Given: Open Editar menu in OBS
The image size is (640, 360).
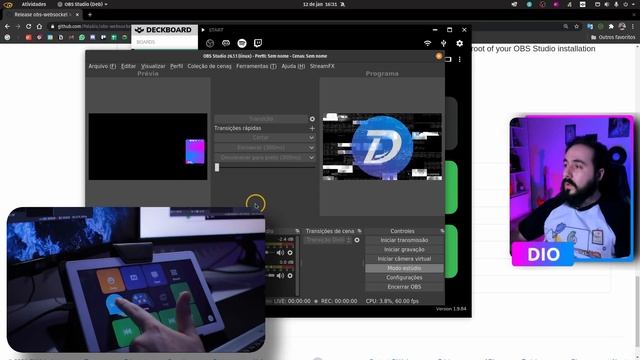Looking at the screenshot, I should pyautogui.click(x=128, y=66).
